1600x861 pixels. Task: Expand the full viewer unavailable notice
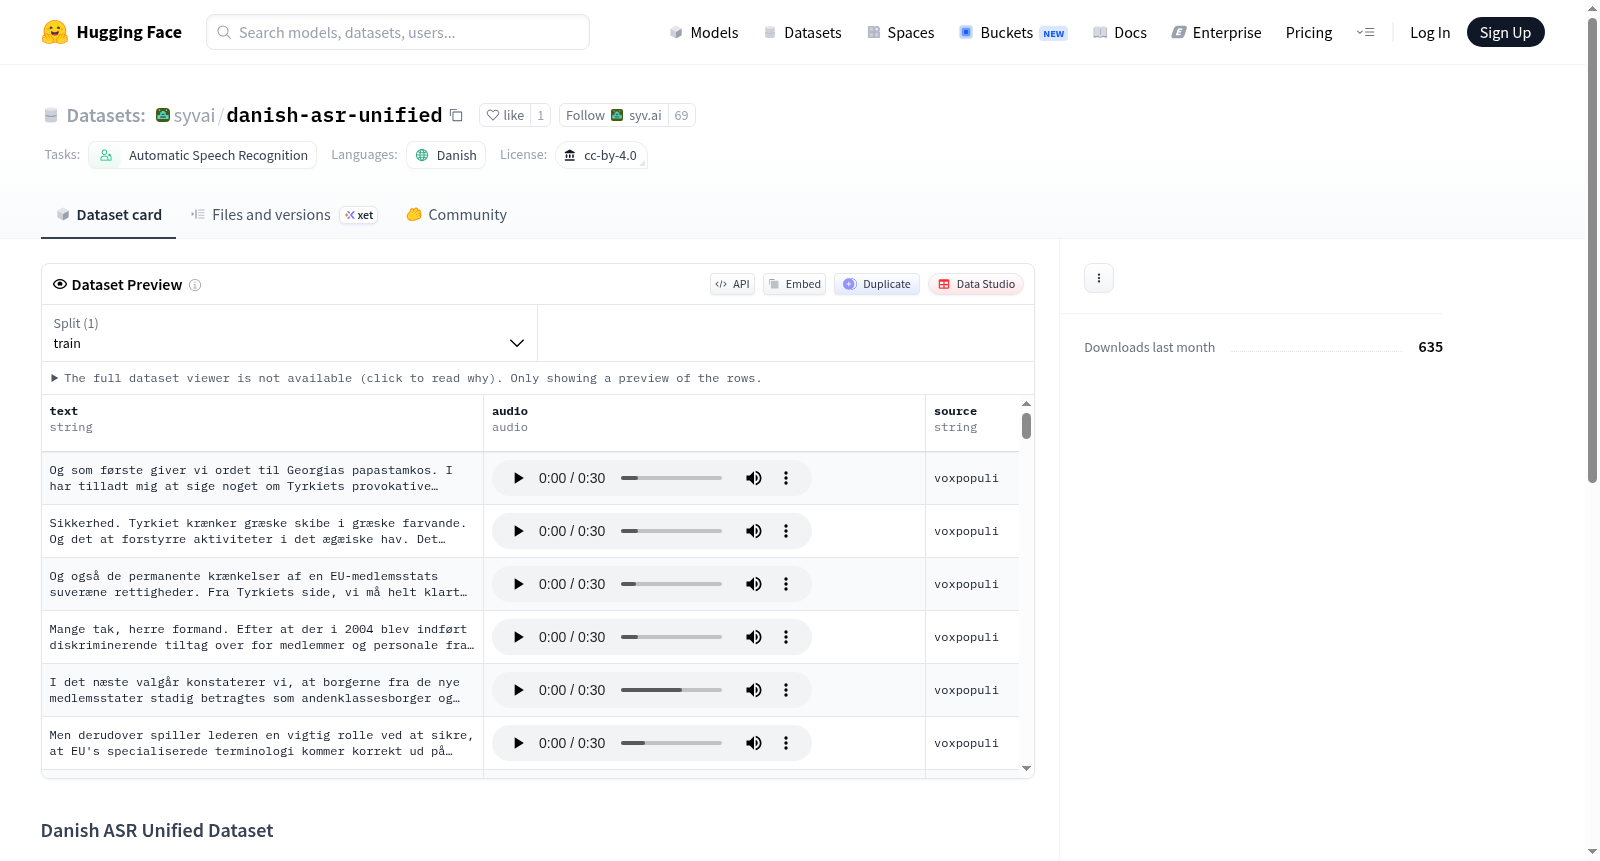pyautogui.click(x=407, y=378)
